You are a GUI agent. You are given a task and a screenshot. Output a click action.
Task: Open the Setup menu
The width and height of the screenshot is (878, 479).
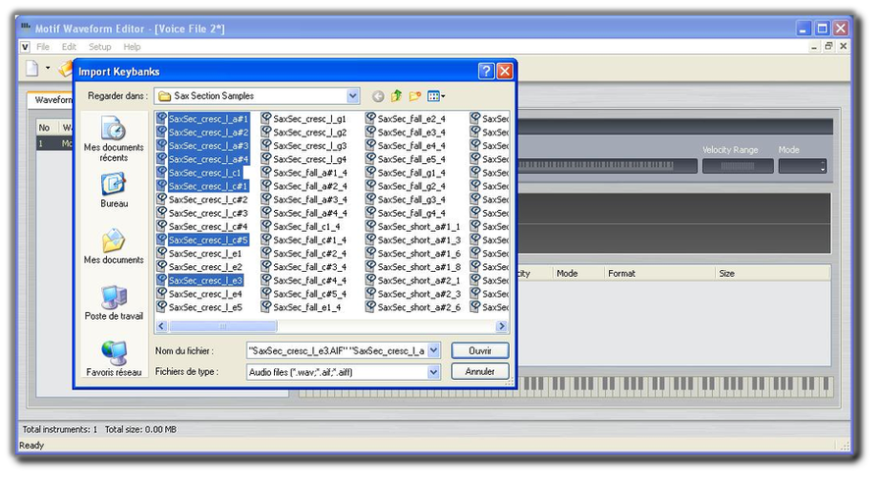pos(100,47)
